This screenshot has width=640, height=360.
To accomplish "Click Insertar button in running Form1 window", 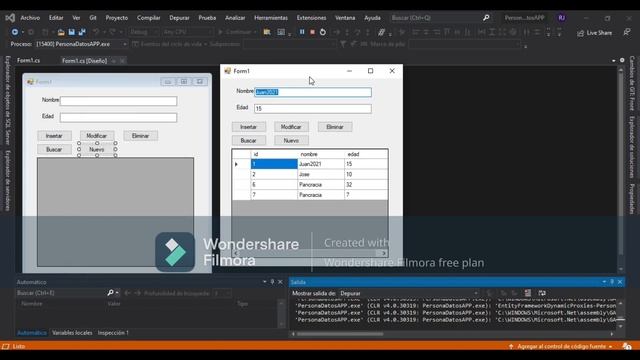I will click(x=249, y=127).
